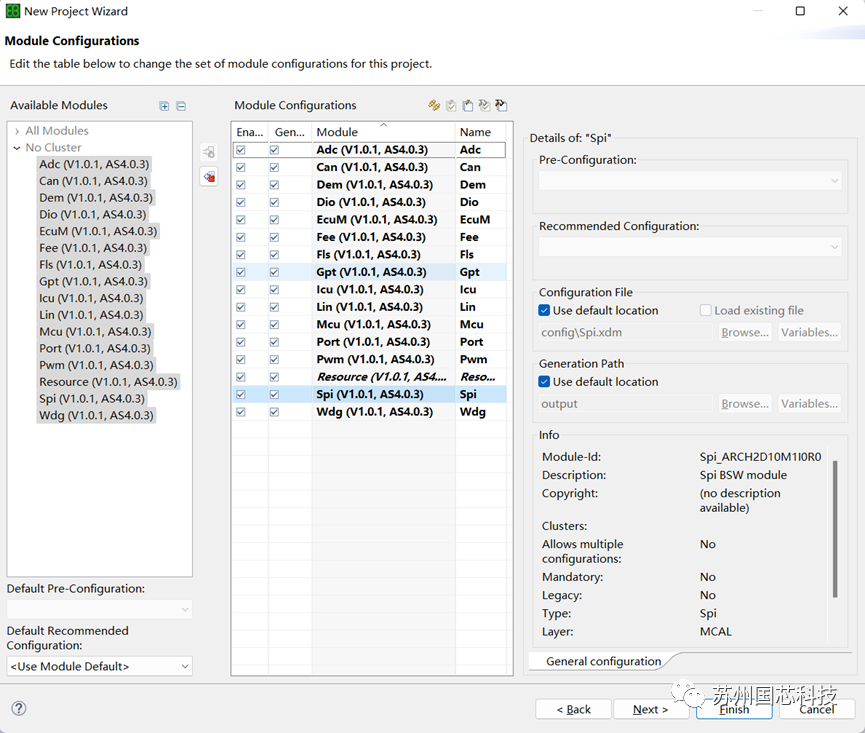The image size is (865, 733).
Task: Click the remove module configuration icon
Action: [208, 177]
